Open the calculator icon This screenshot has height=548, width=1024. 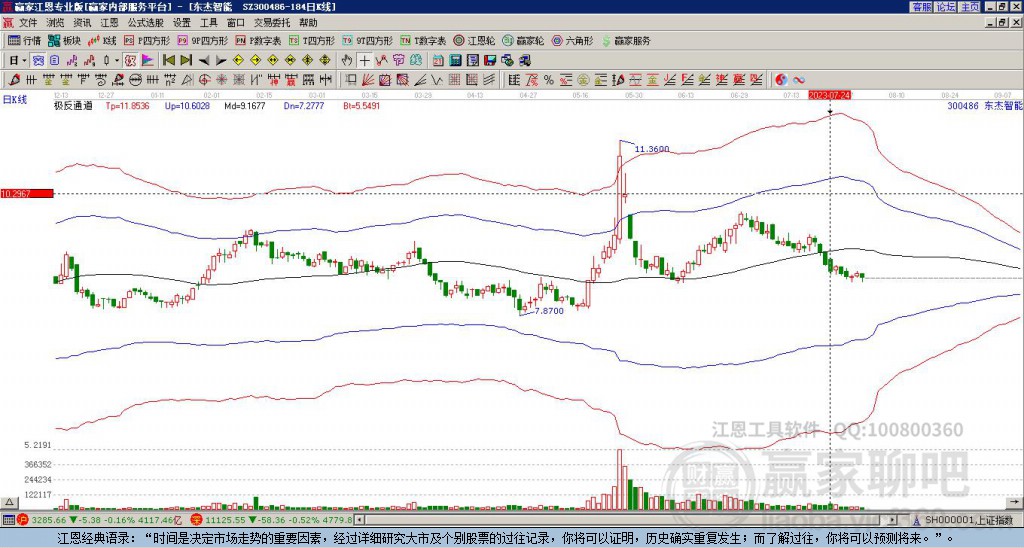(456, 61)
